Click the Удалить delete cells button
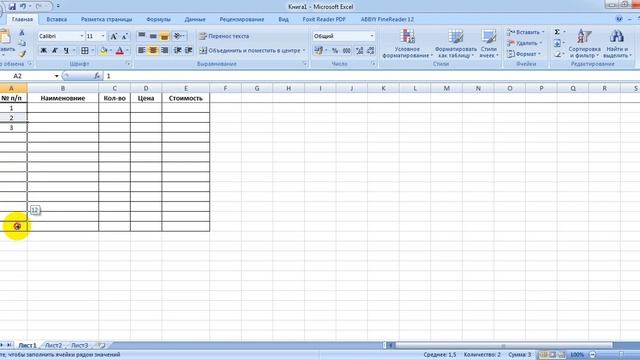640x360 pixels. (524, 43)
